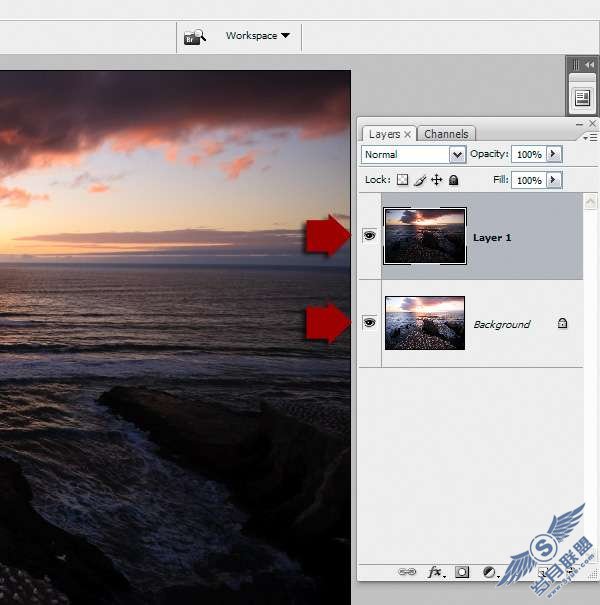Add a layer mask with mask icon
600x605 pixels.
pyautogui.click(x=462, y=572)
